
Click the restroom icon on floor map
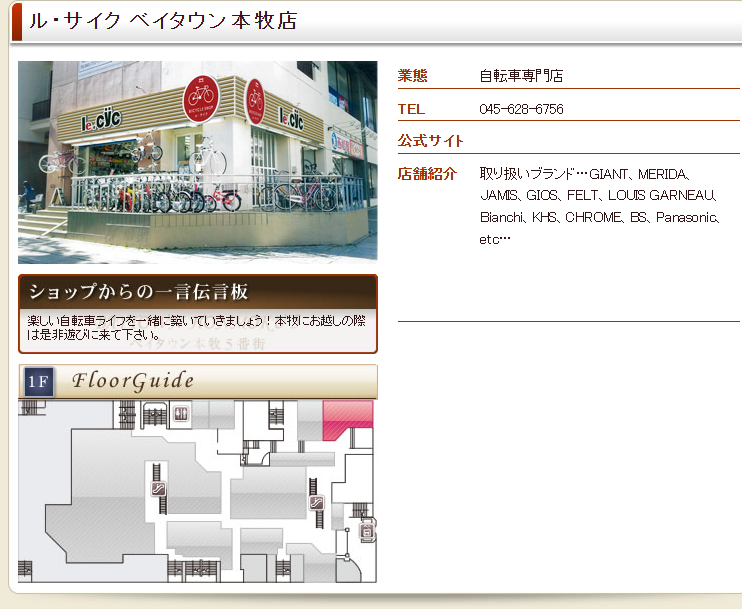point(181,412)
